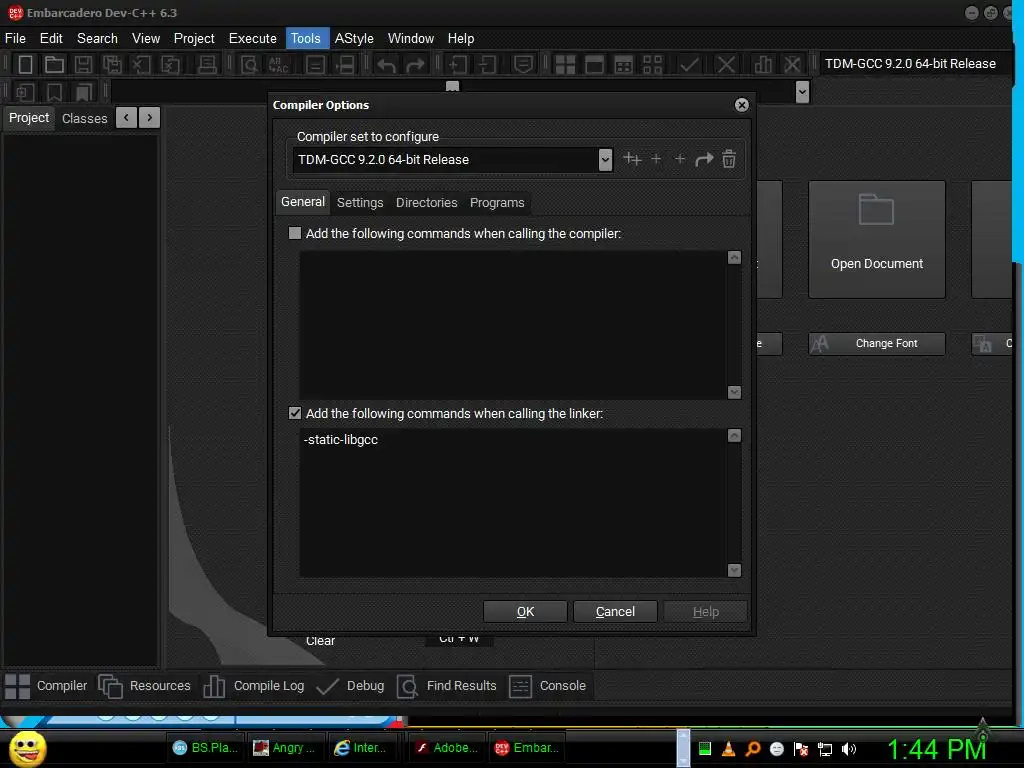This screenshot has height=768, width=1024.
Task: Click the rename compiler set arrow icon
Action: tap(704, 159)
